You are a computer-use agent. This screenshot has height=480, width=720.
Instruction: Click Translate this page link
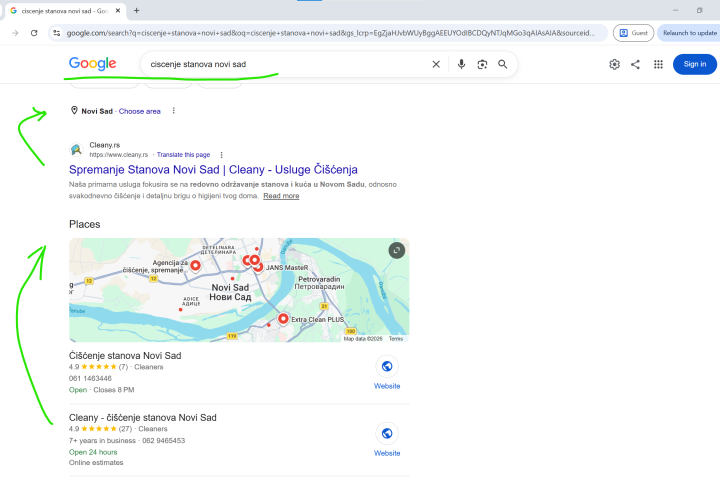[x=183, y=155]
